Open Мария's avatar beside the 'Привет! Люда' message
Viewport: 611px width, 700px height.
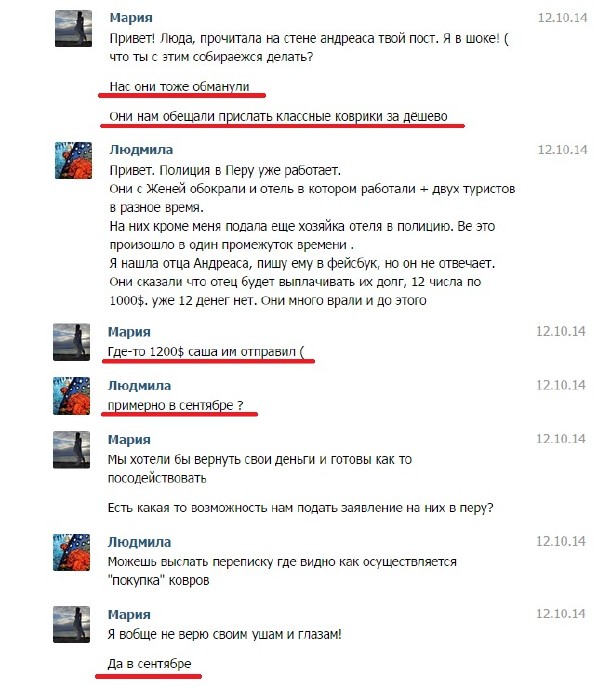click(73, 29)
